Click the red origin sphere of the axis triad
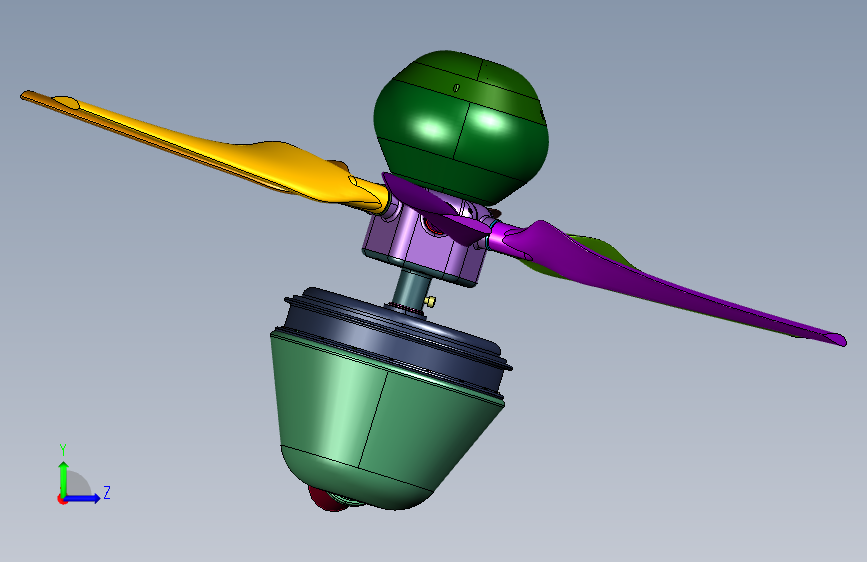Viewport: 867px width, 562px height. coord(61,499)
